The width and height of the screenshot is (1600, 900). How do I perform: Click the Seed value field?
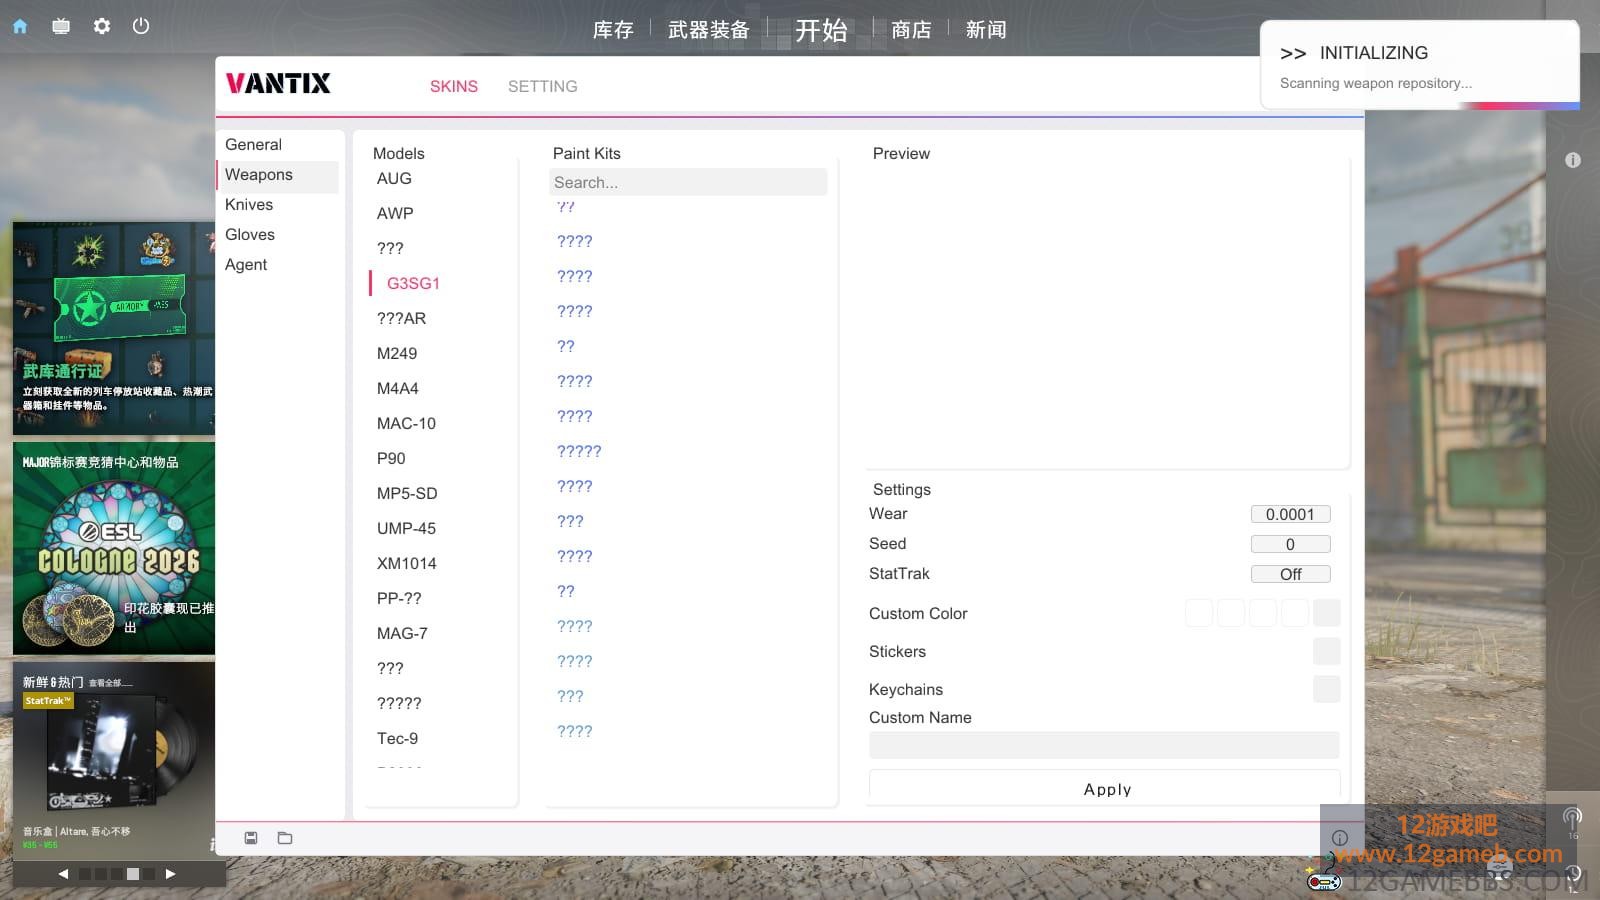(1290, 544)
